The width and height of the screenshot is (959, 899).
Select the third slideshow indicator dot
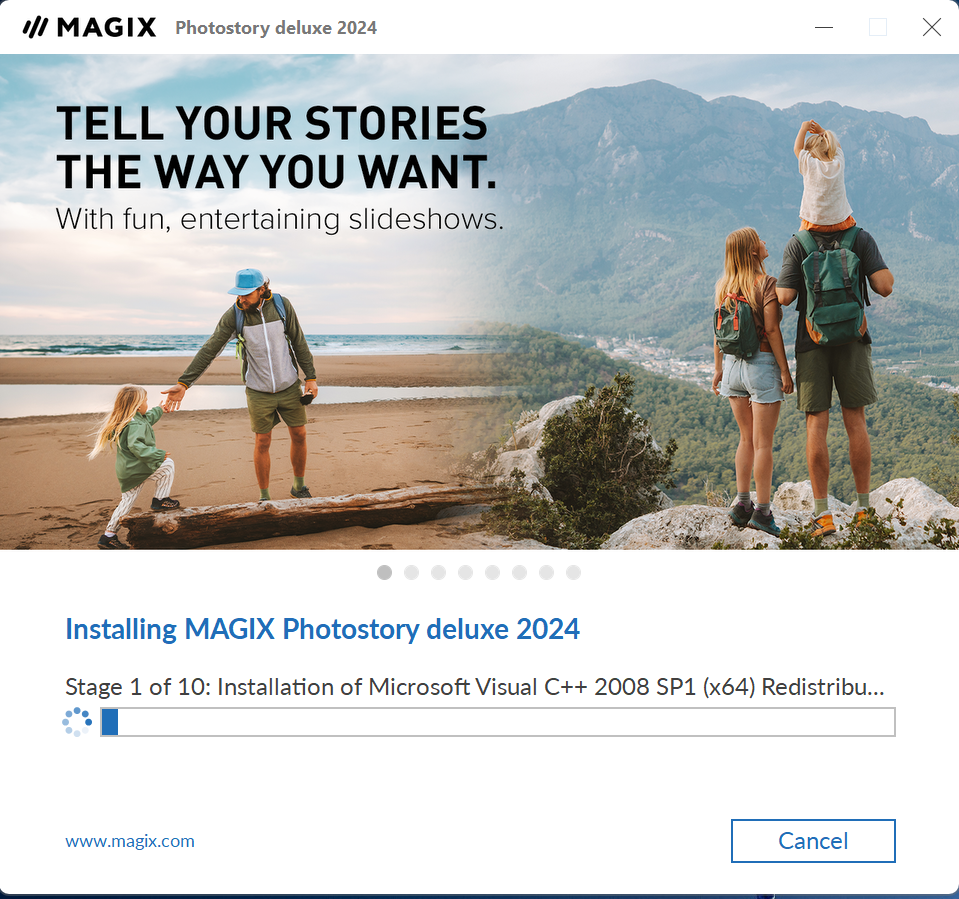click(x=439, y=572)
